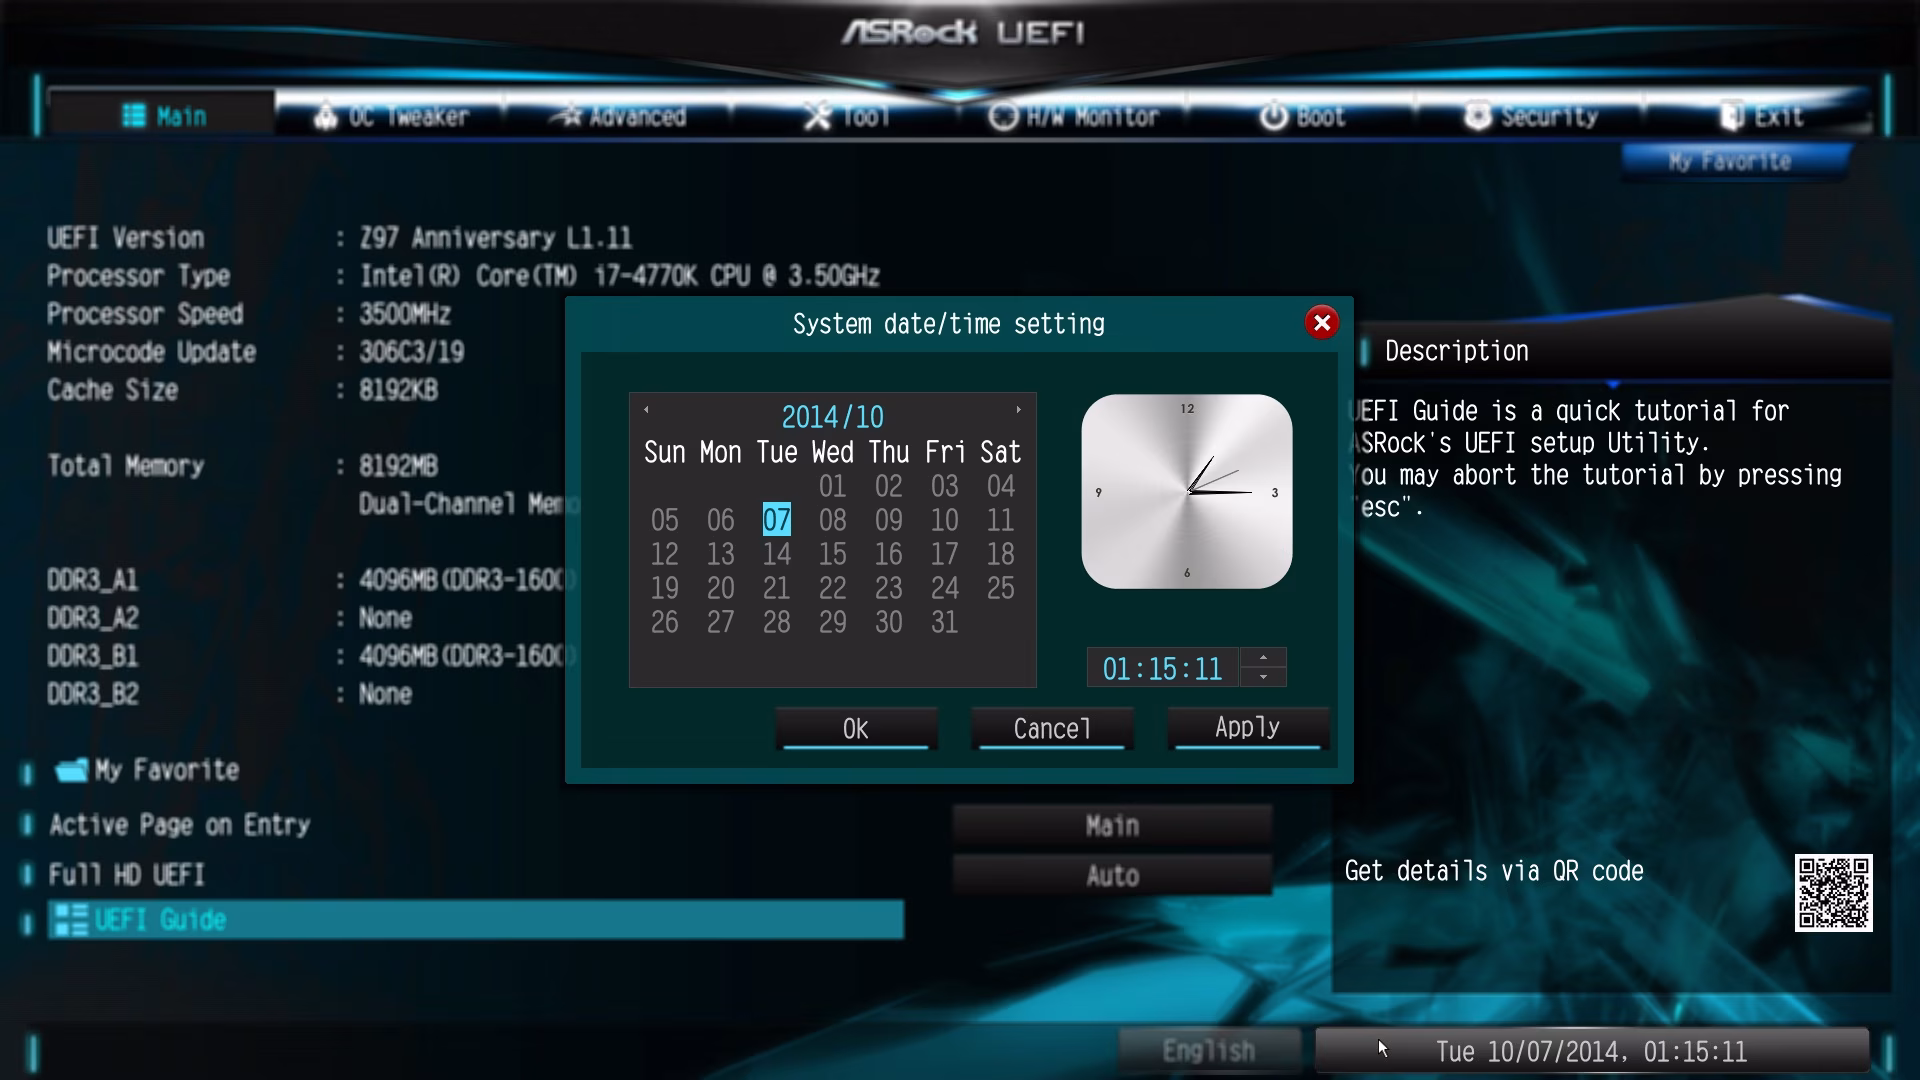The image size is (1920, 1080).
Task: Click the Advanced star icon
Action: click(x=567, y=116)
